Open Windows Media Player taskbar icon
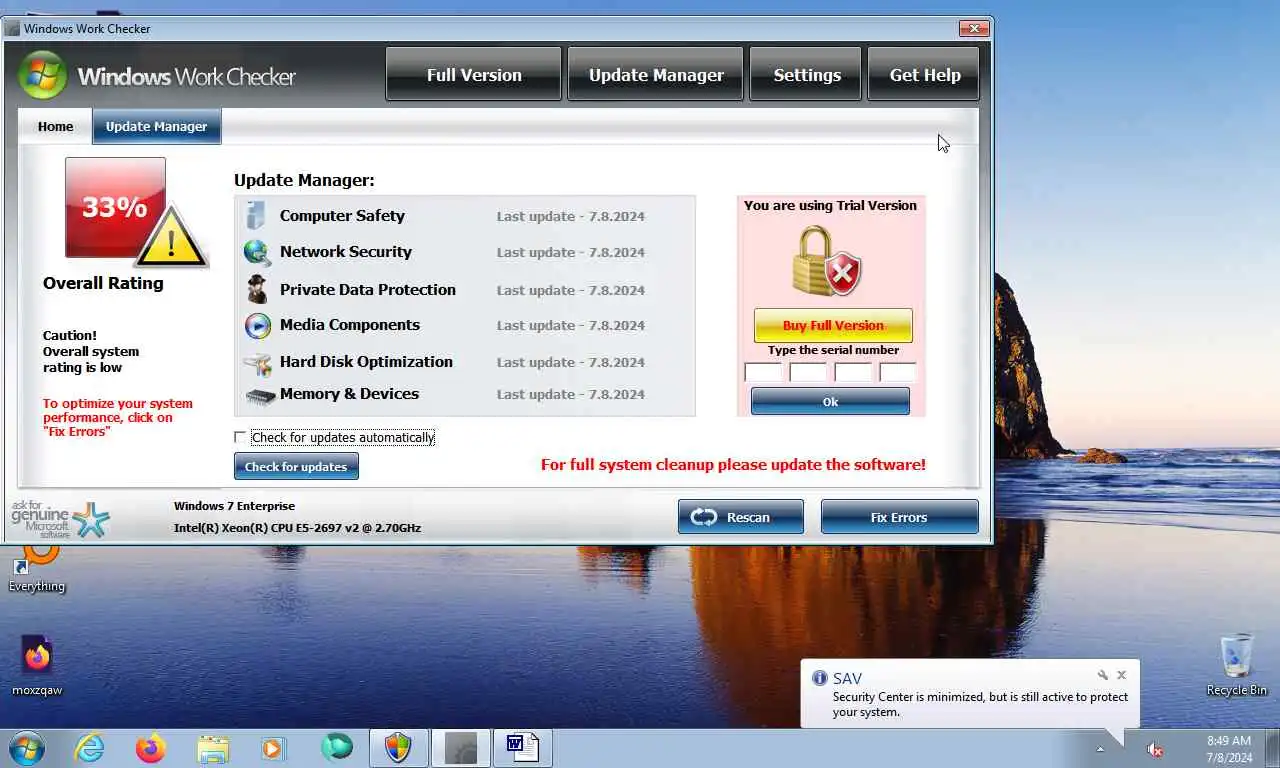Viewport: 1280px width, 768px height. [x=273, y=748]
